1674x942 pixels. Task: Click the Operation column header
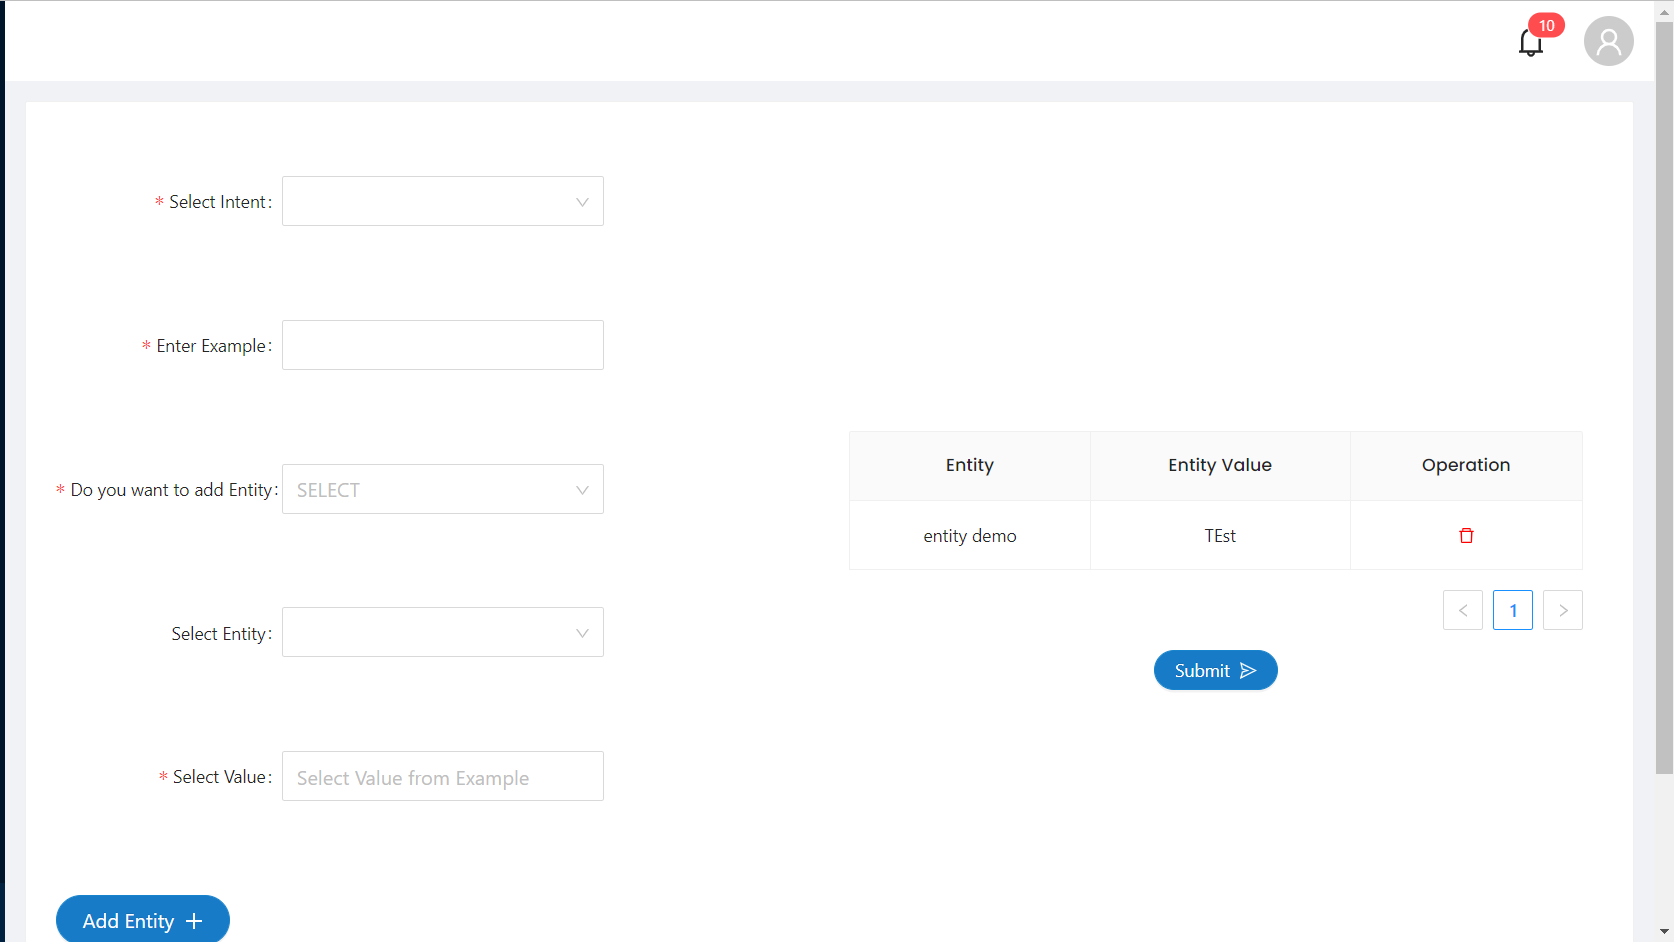[x=1466, y=465]
